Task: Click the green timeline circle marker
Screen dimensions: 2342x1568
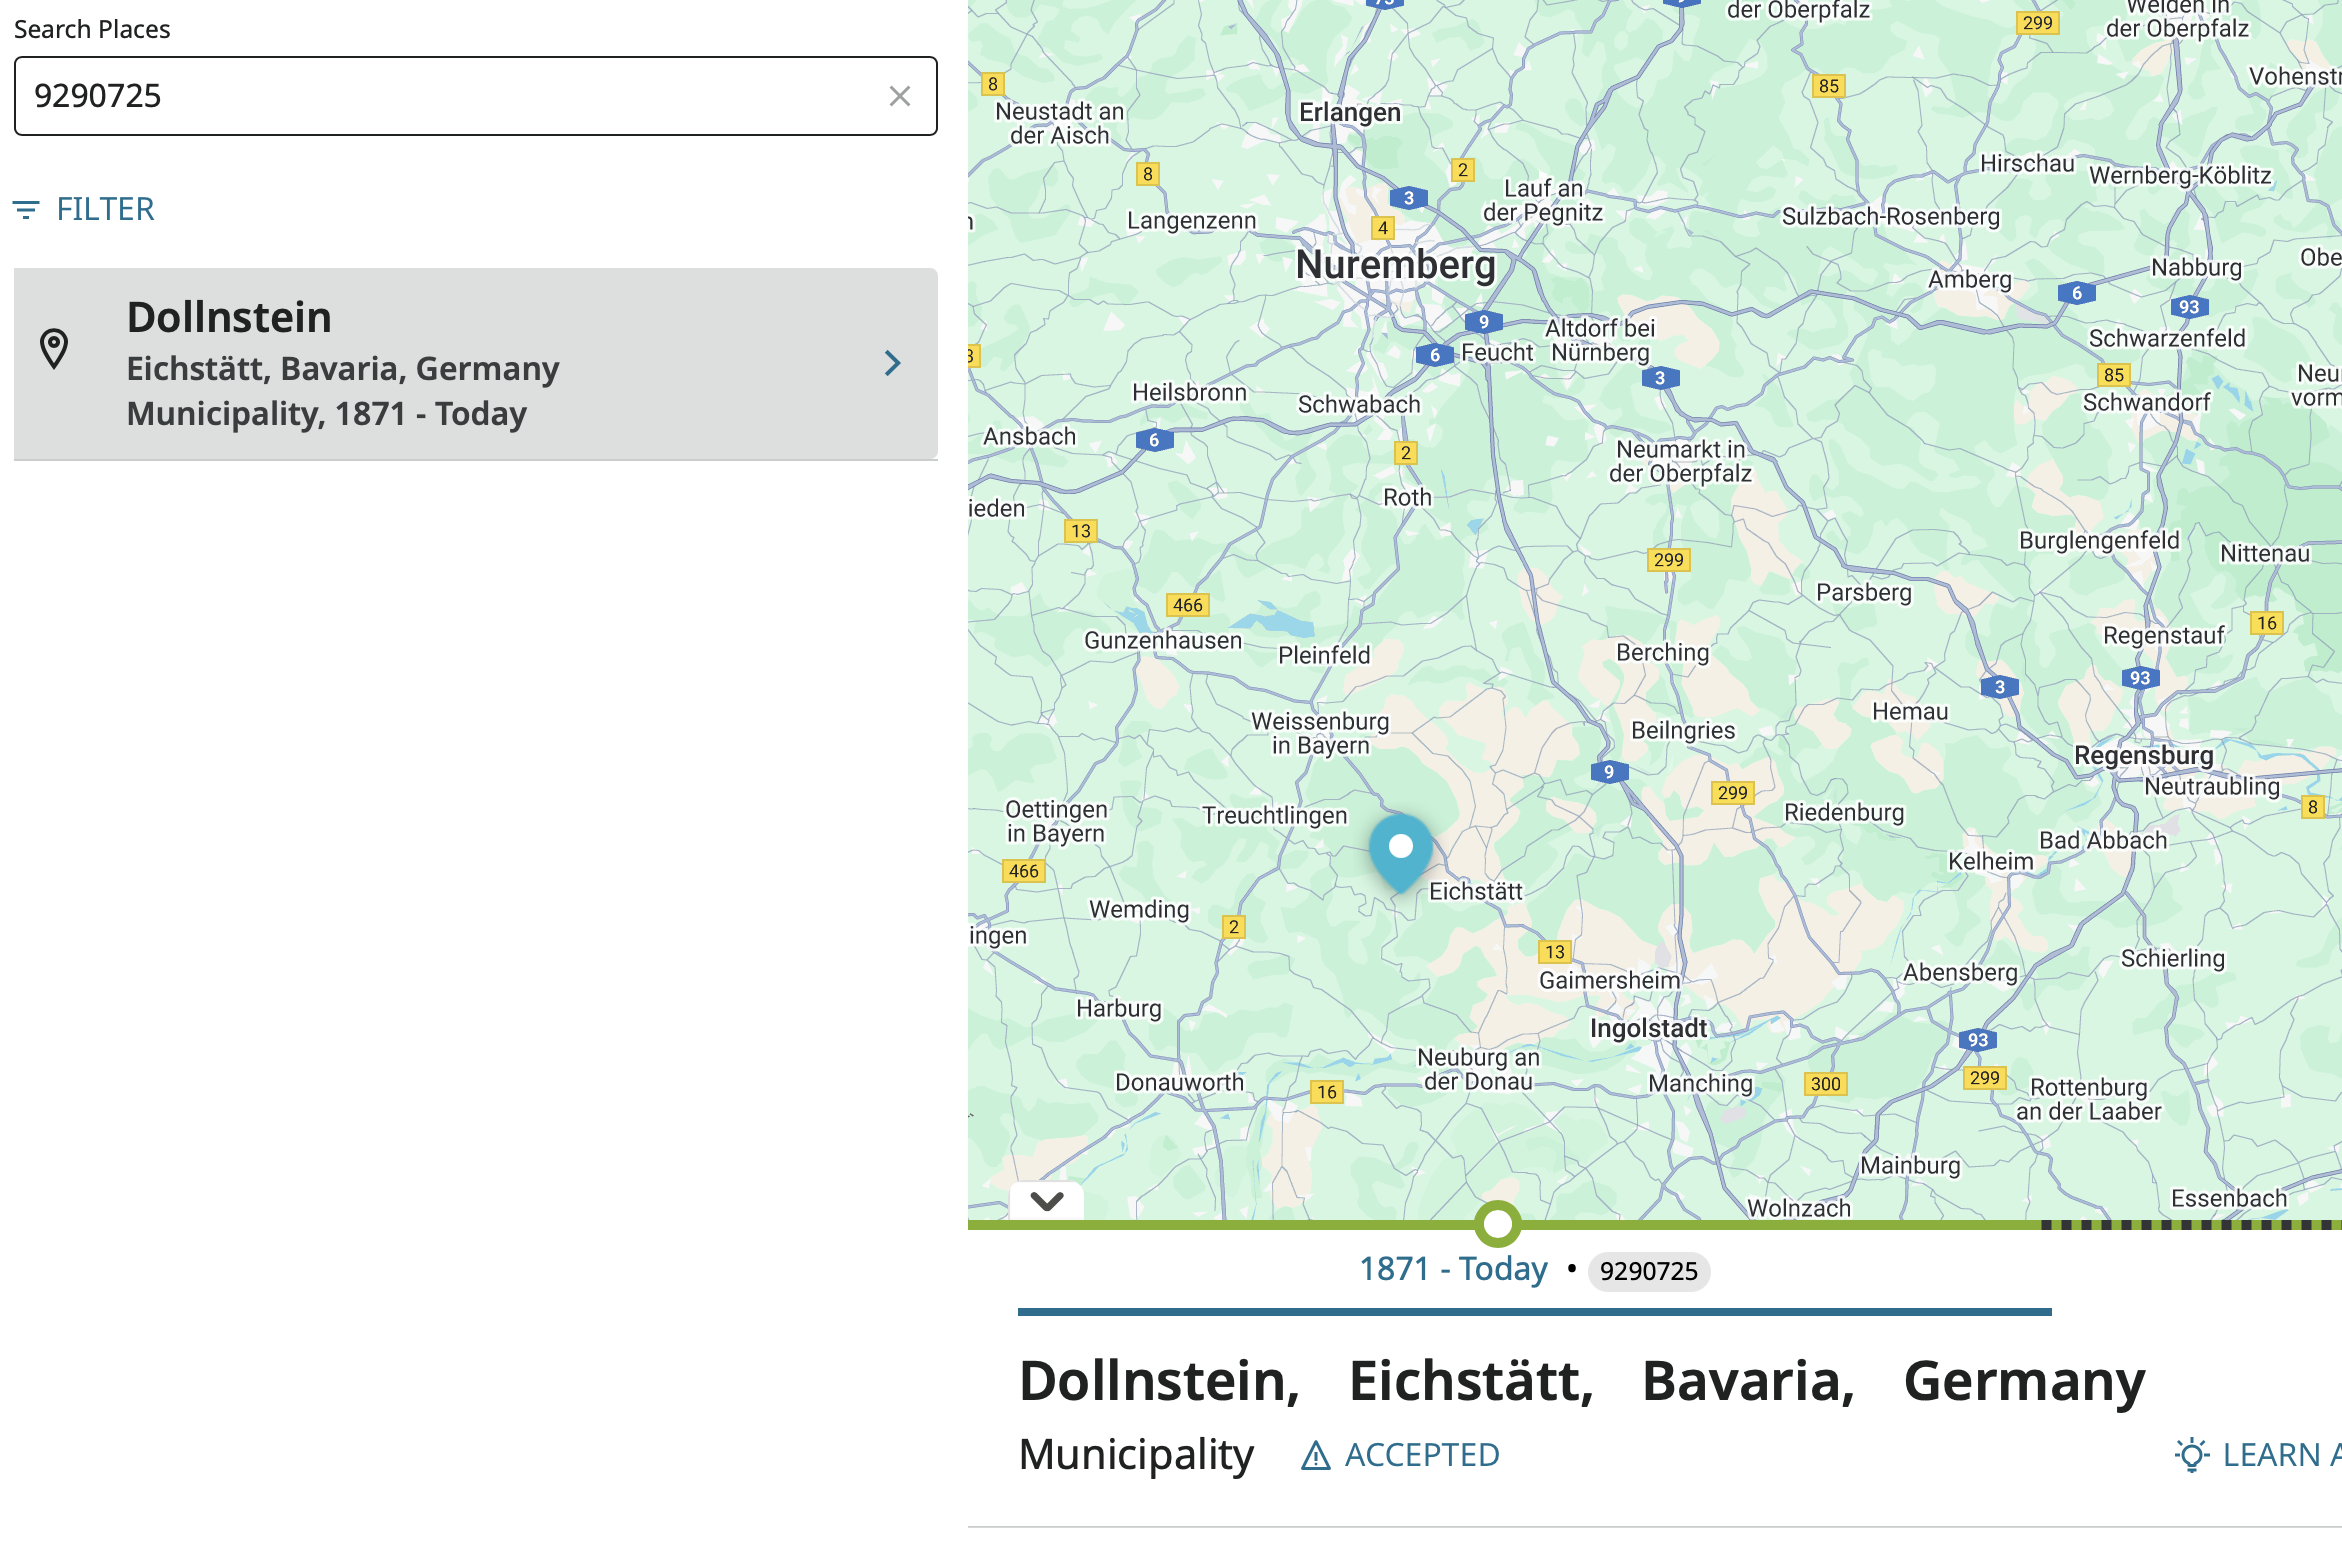Action: (1497, 1223)
